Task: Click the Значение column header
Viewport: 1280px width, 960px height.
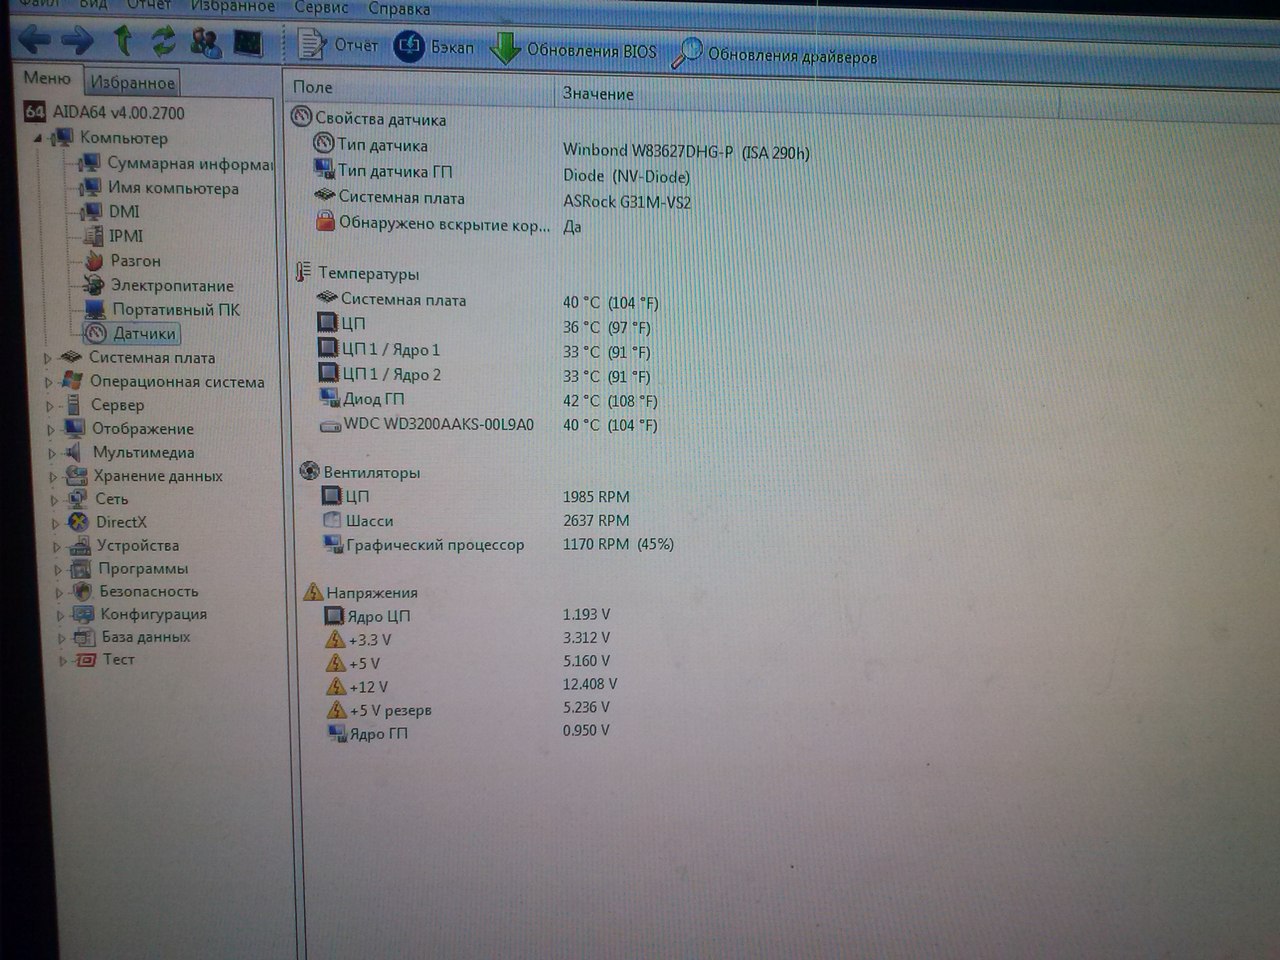Action: [598, 93]
